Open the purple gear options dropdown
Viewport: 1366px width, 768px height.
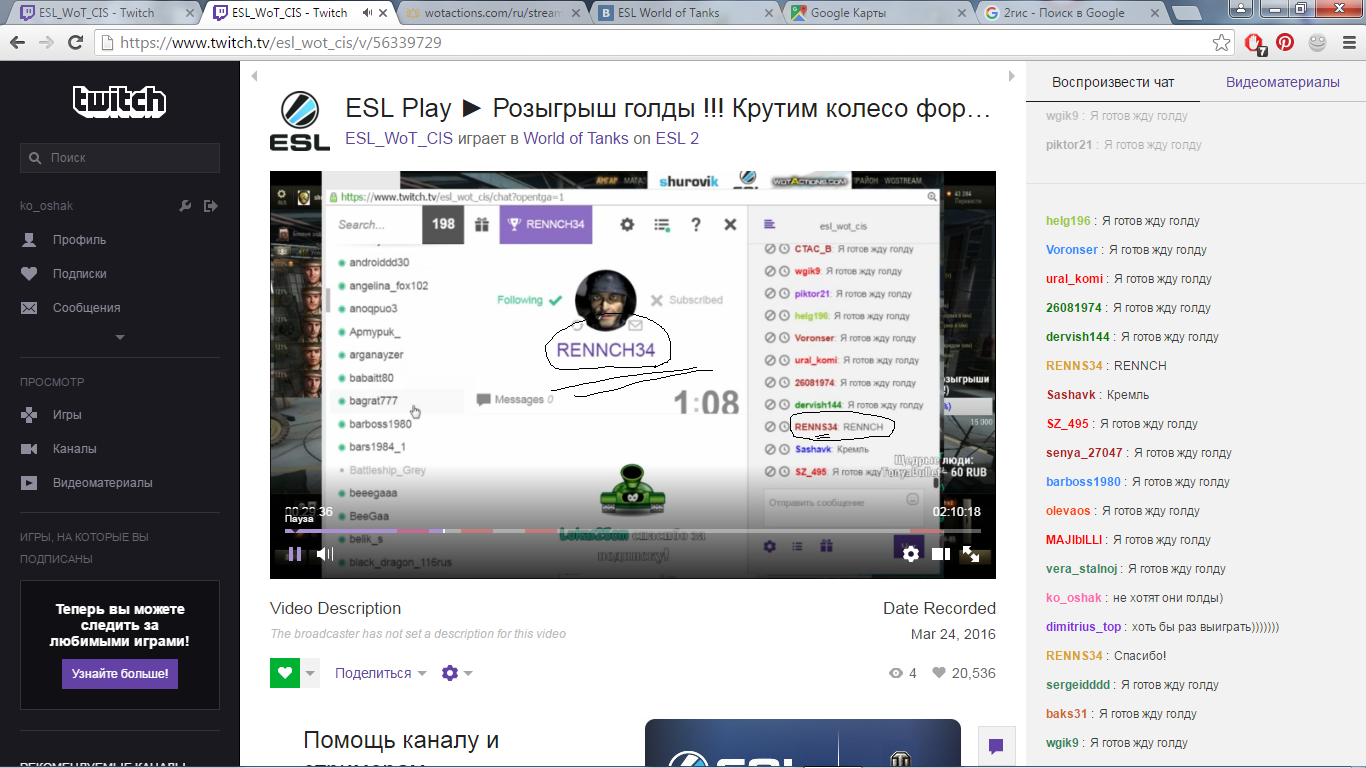coord(457,673)
